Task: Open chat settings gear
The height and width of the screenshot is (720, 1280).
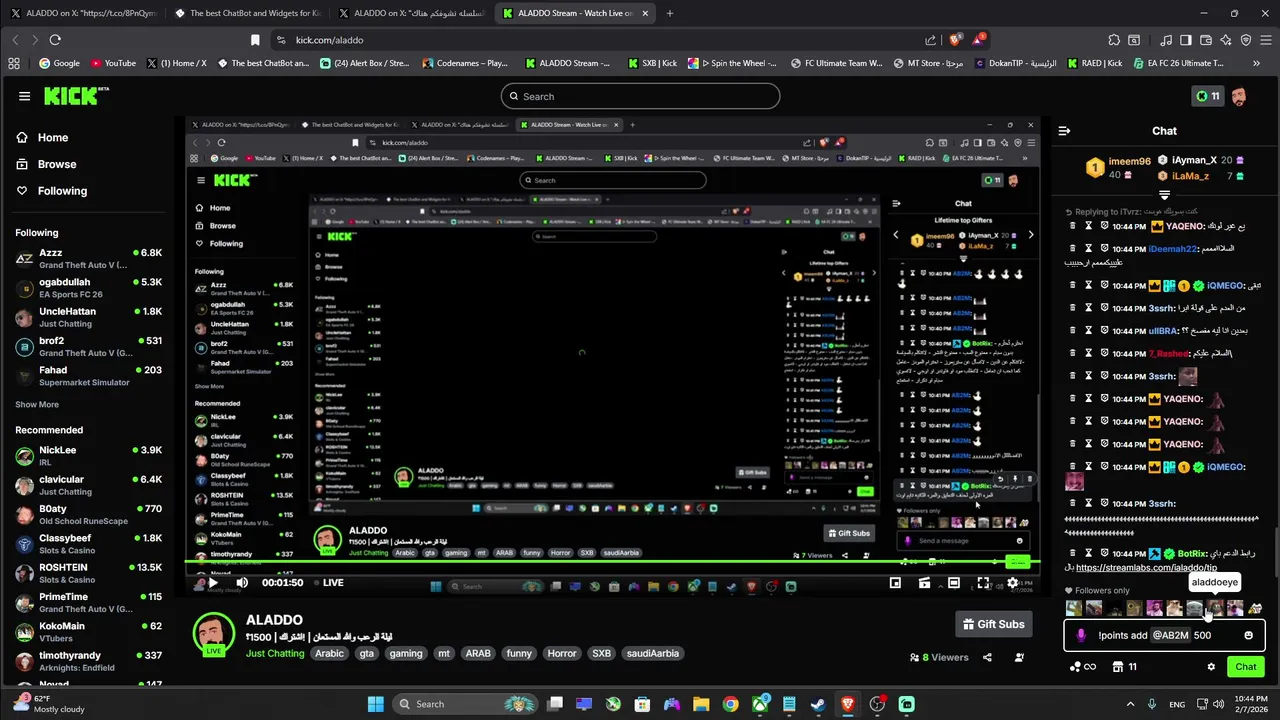Action: click(x=1211, y=666)
